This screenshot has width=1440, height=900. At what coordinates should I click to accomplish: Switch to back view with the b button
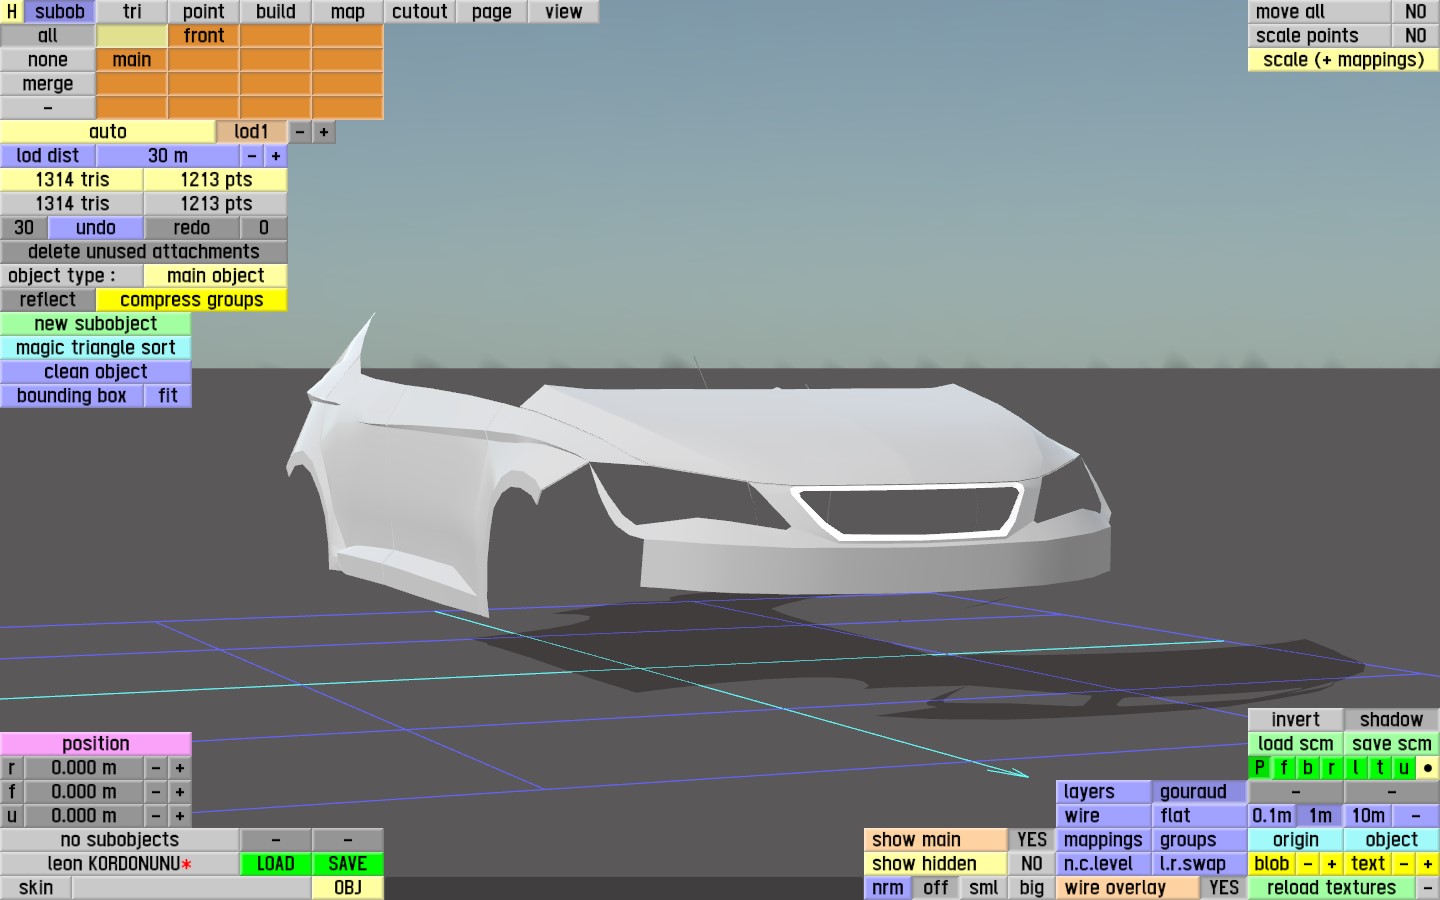tap(1308, 768)
